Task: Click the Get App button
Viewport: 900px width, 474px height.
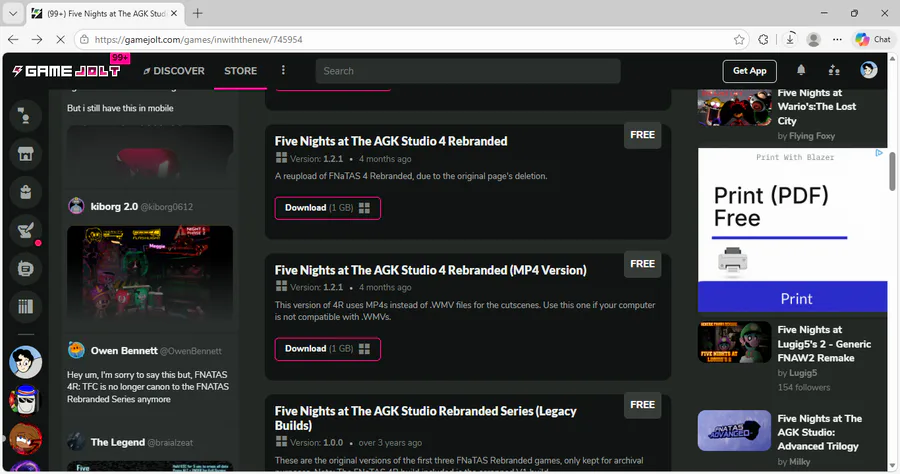Action: coord(750,71)
